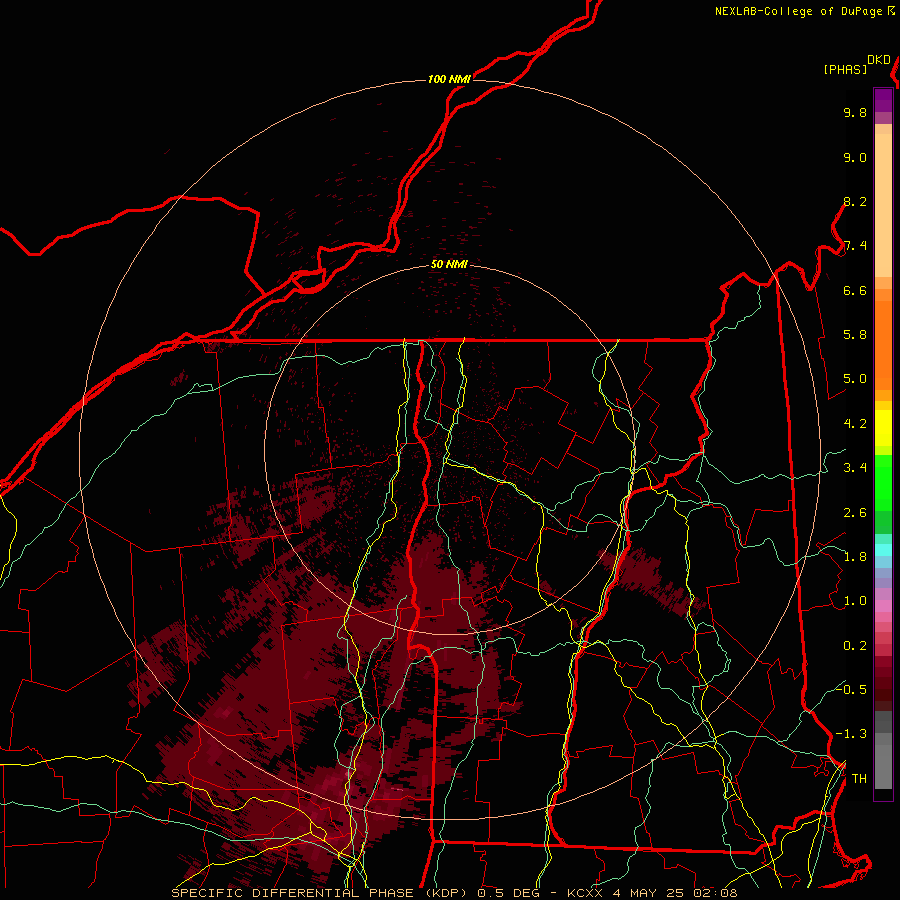
Task: Click the 0.2 scale value
Action: (855, 646)
